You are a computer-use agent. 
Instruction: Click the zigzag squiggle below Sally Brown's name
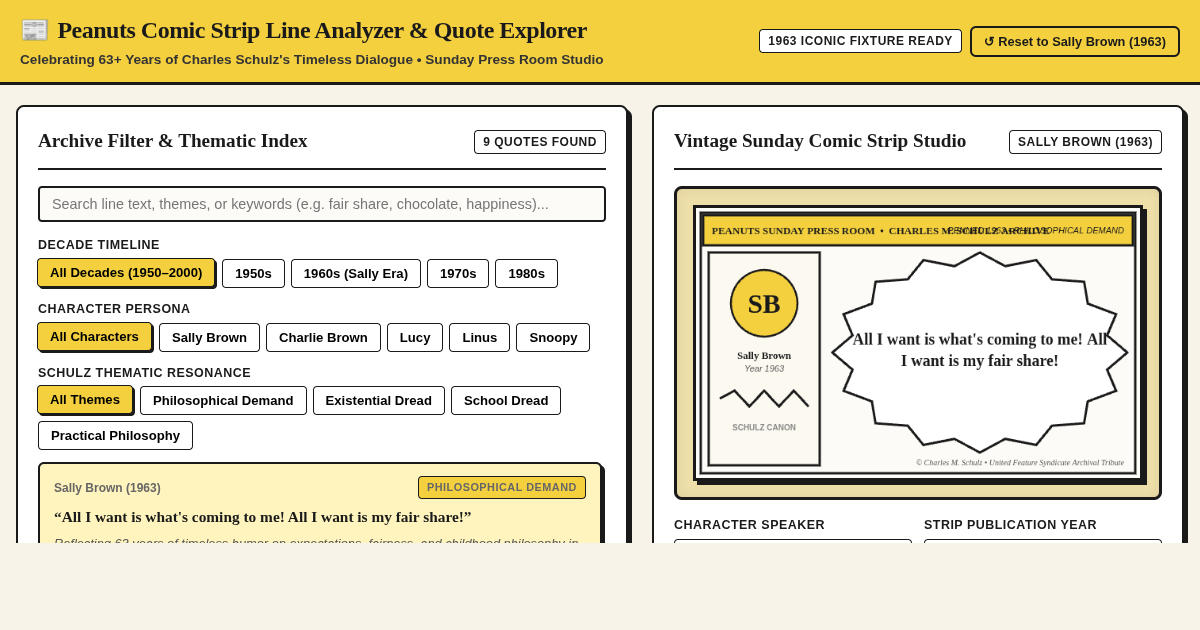[x=764, y=398]
